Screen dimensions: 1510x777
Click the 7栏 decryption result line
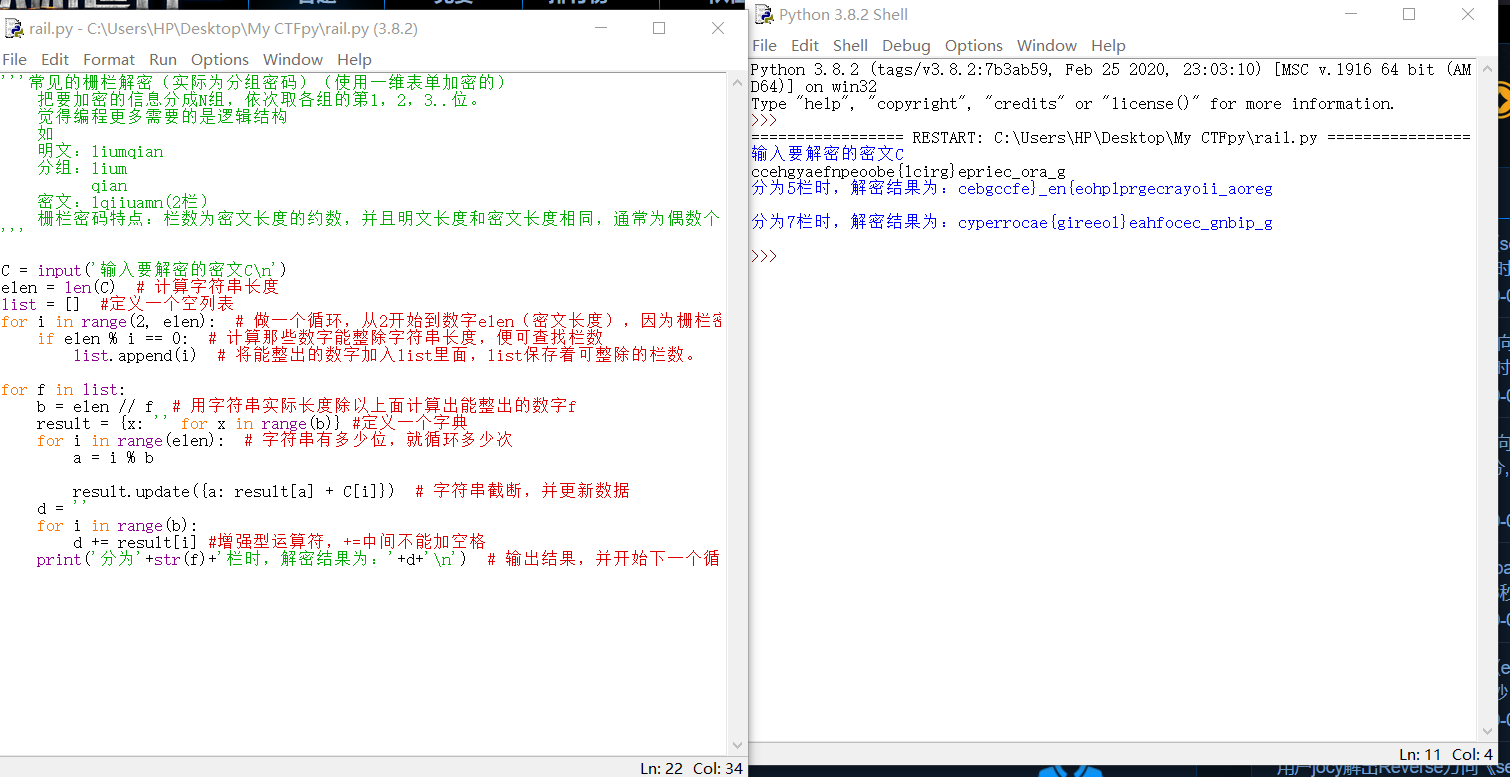click(1012, 222)
